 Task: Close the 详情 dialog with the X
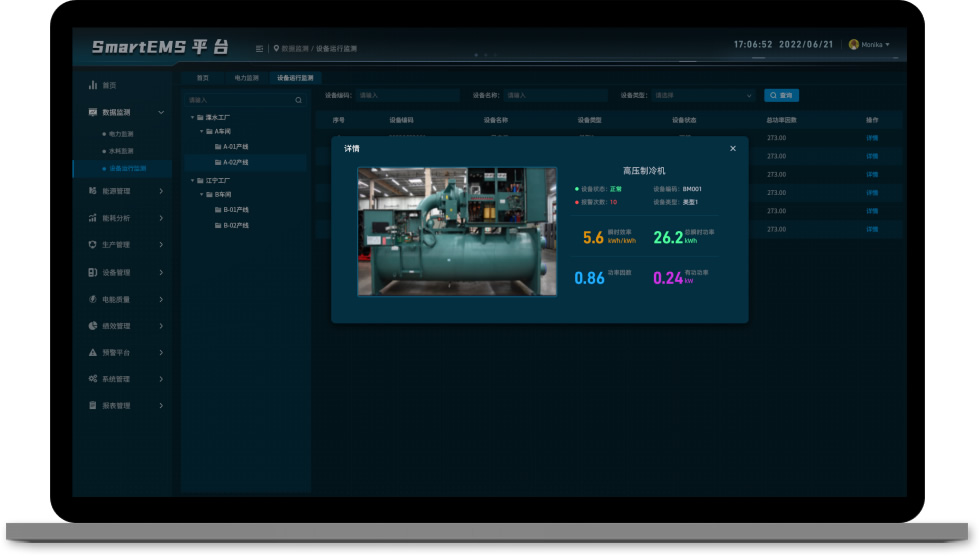[733, 149]
